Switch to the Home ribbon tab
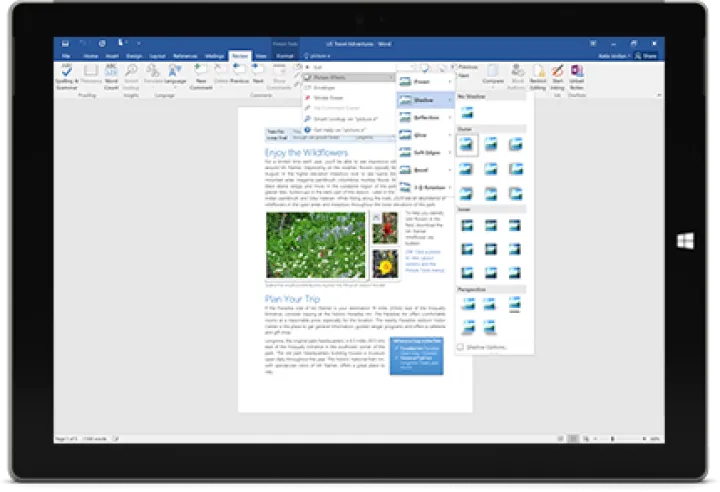This screenshot has height=492, width=720. (x=89, y=56)
